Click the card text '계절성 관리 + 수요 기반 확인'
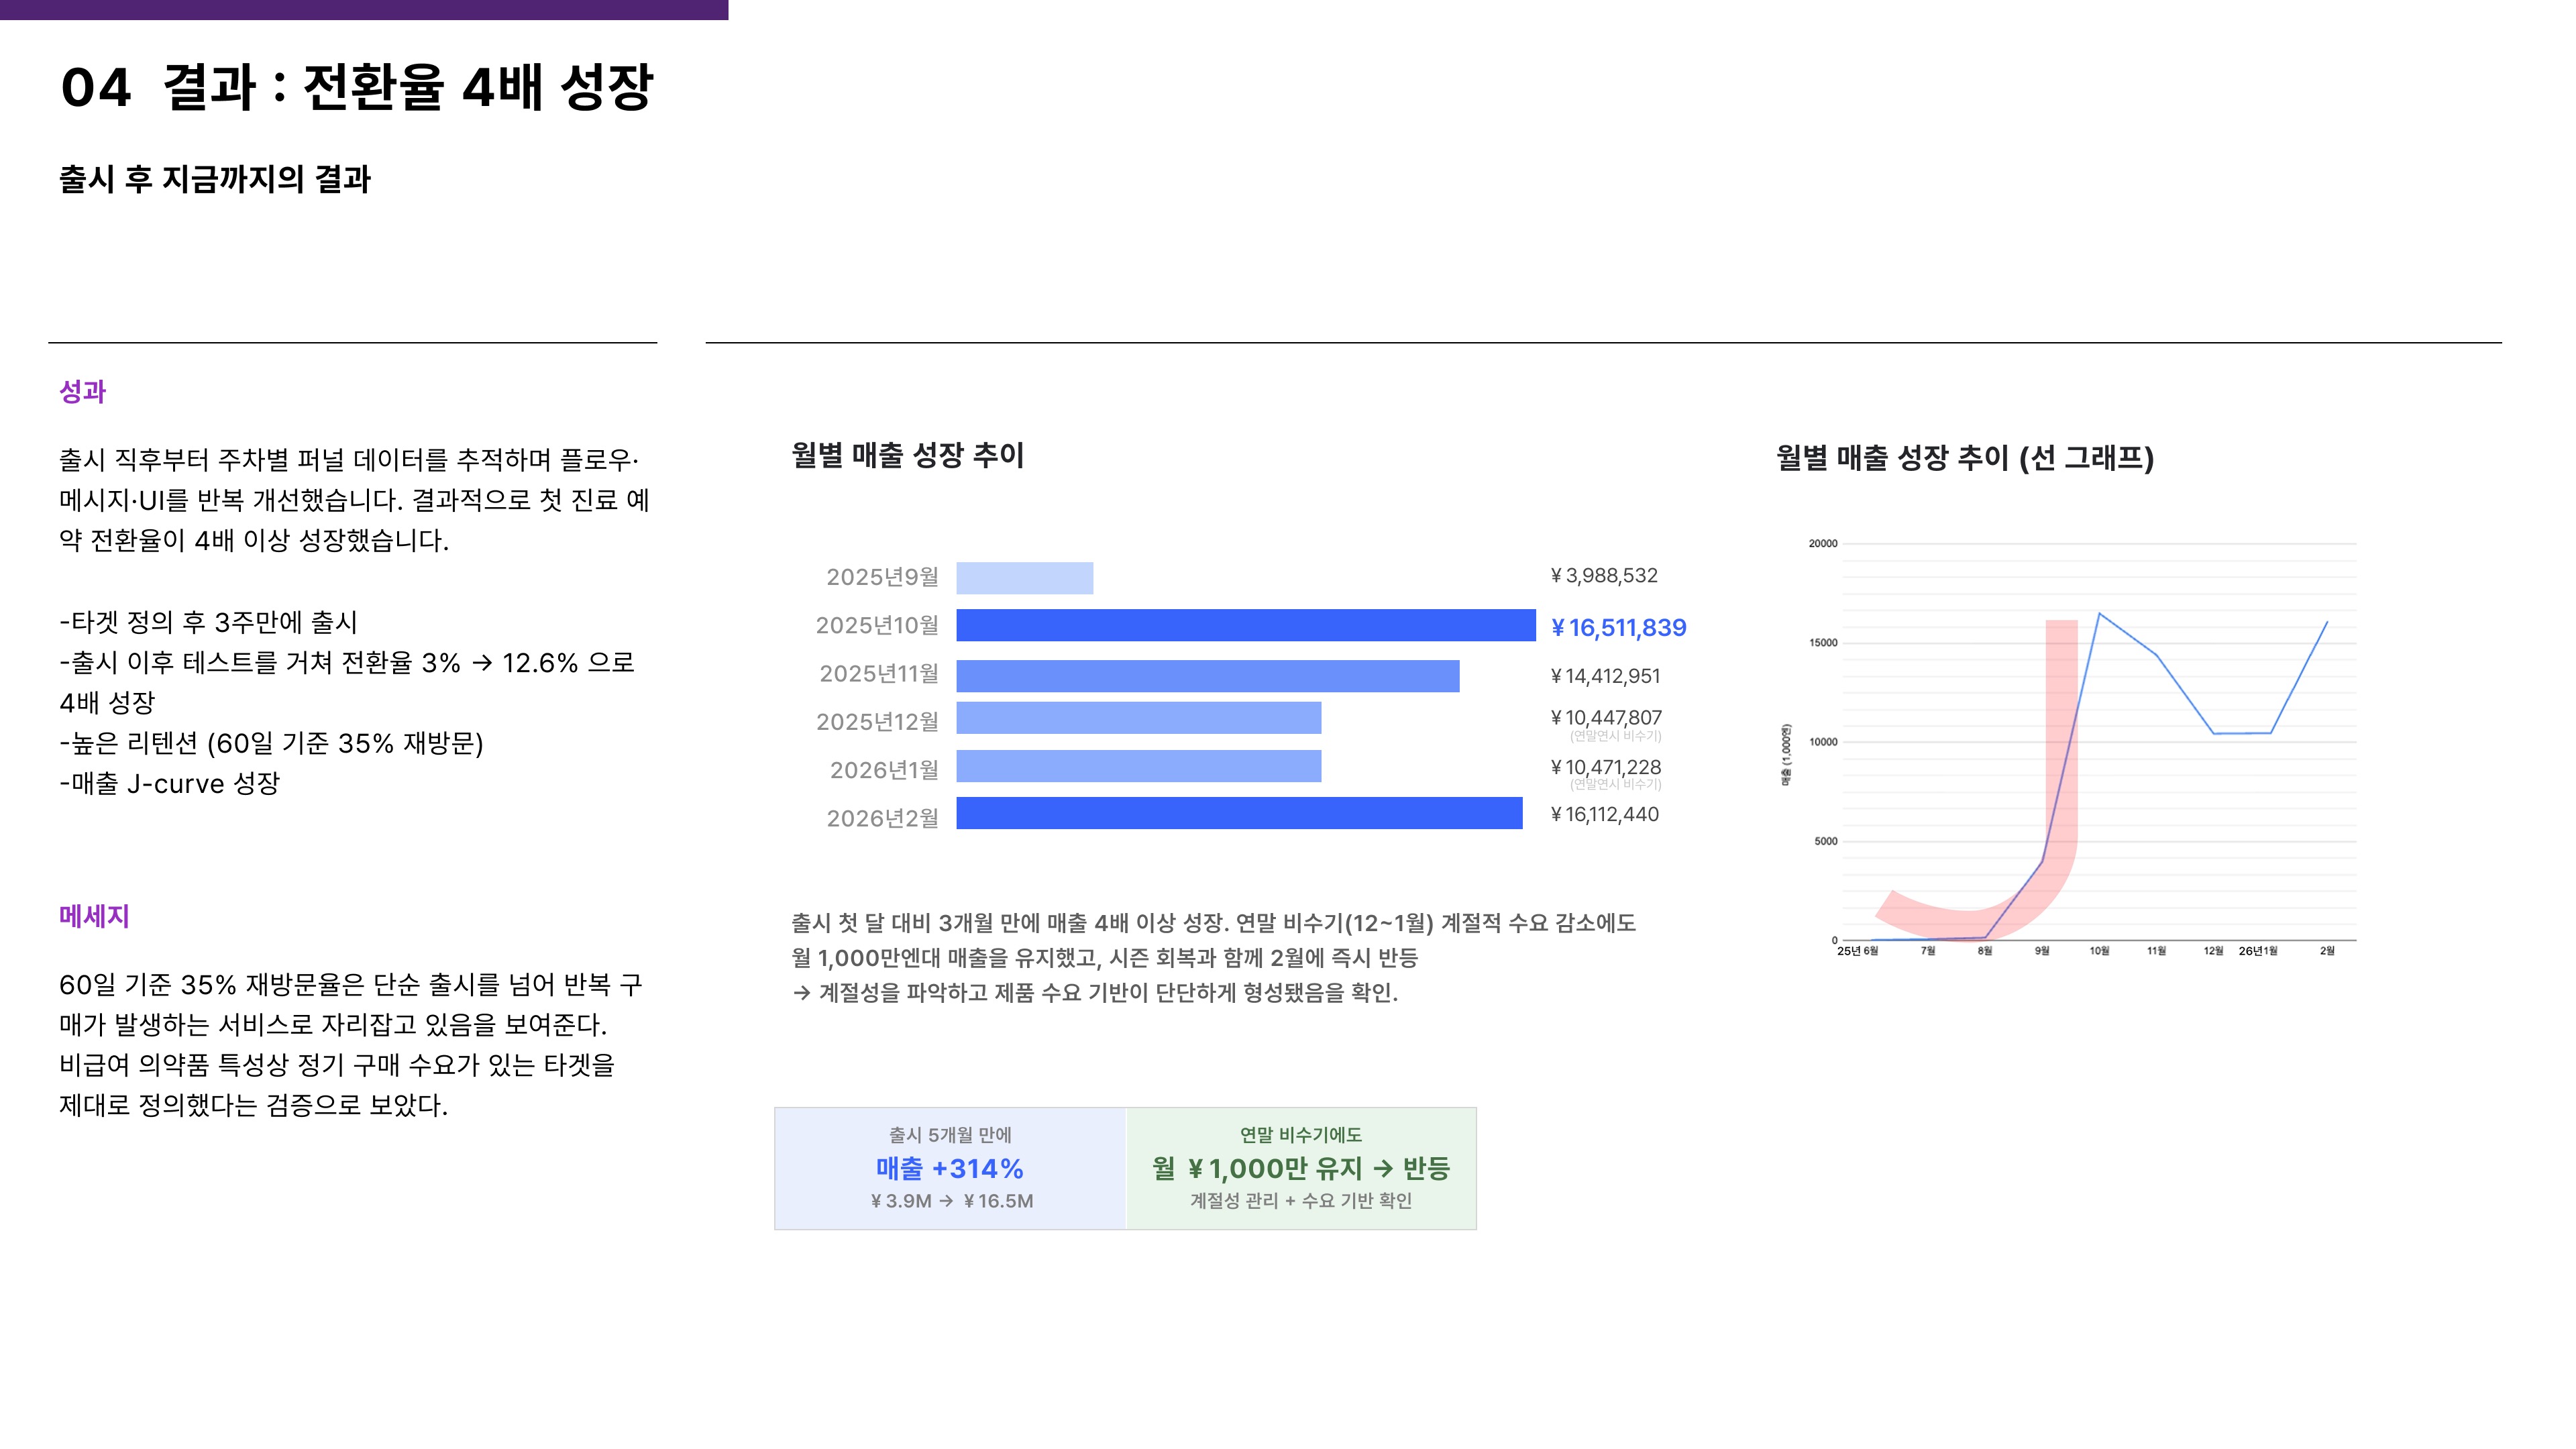The height and width of the screenshot is (1449, 2576). (1301, 1201)
